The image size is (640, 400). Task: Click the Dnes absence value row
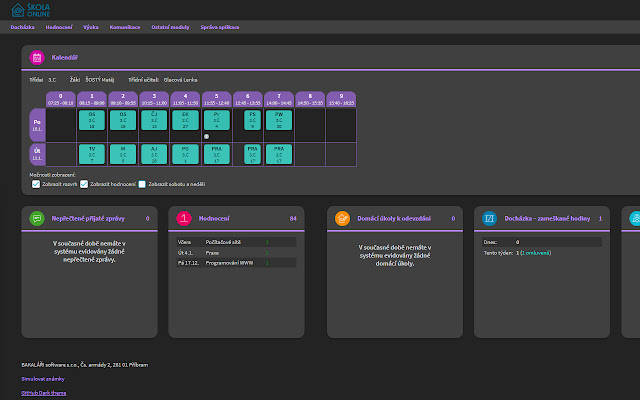click(542, 242)
